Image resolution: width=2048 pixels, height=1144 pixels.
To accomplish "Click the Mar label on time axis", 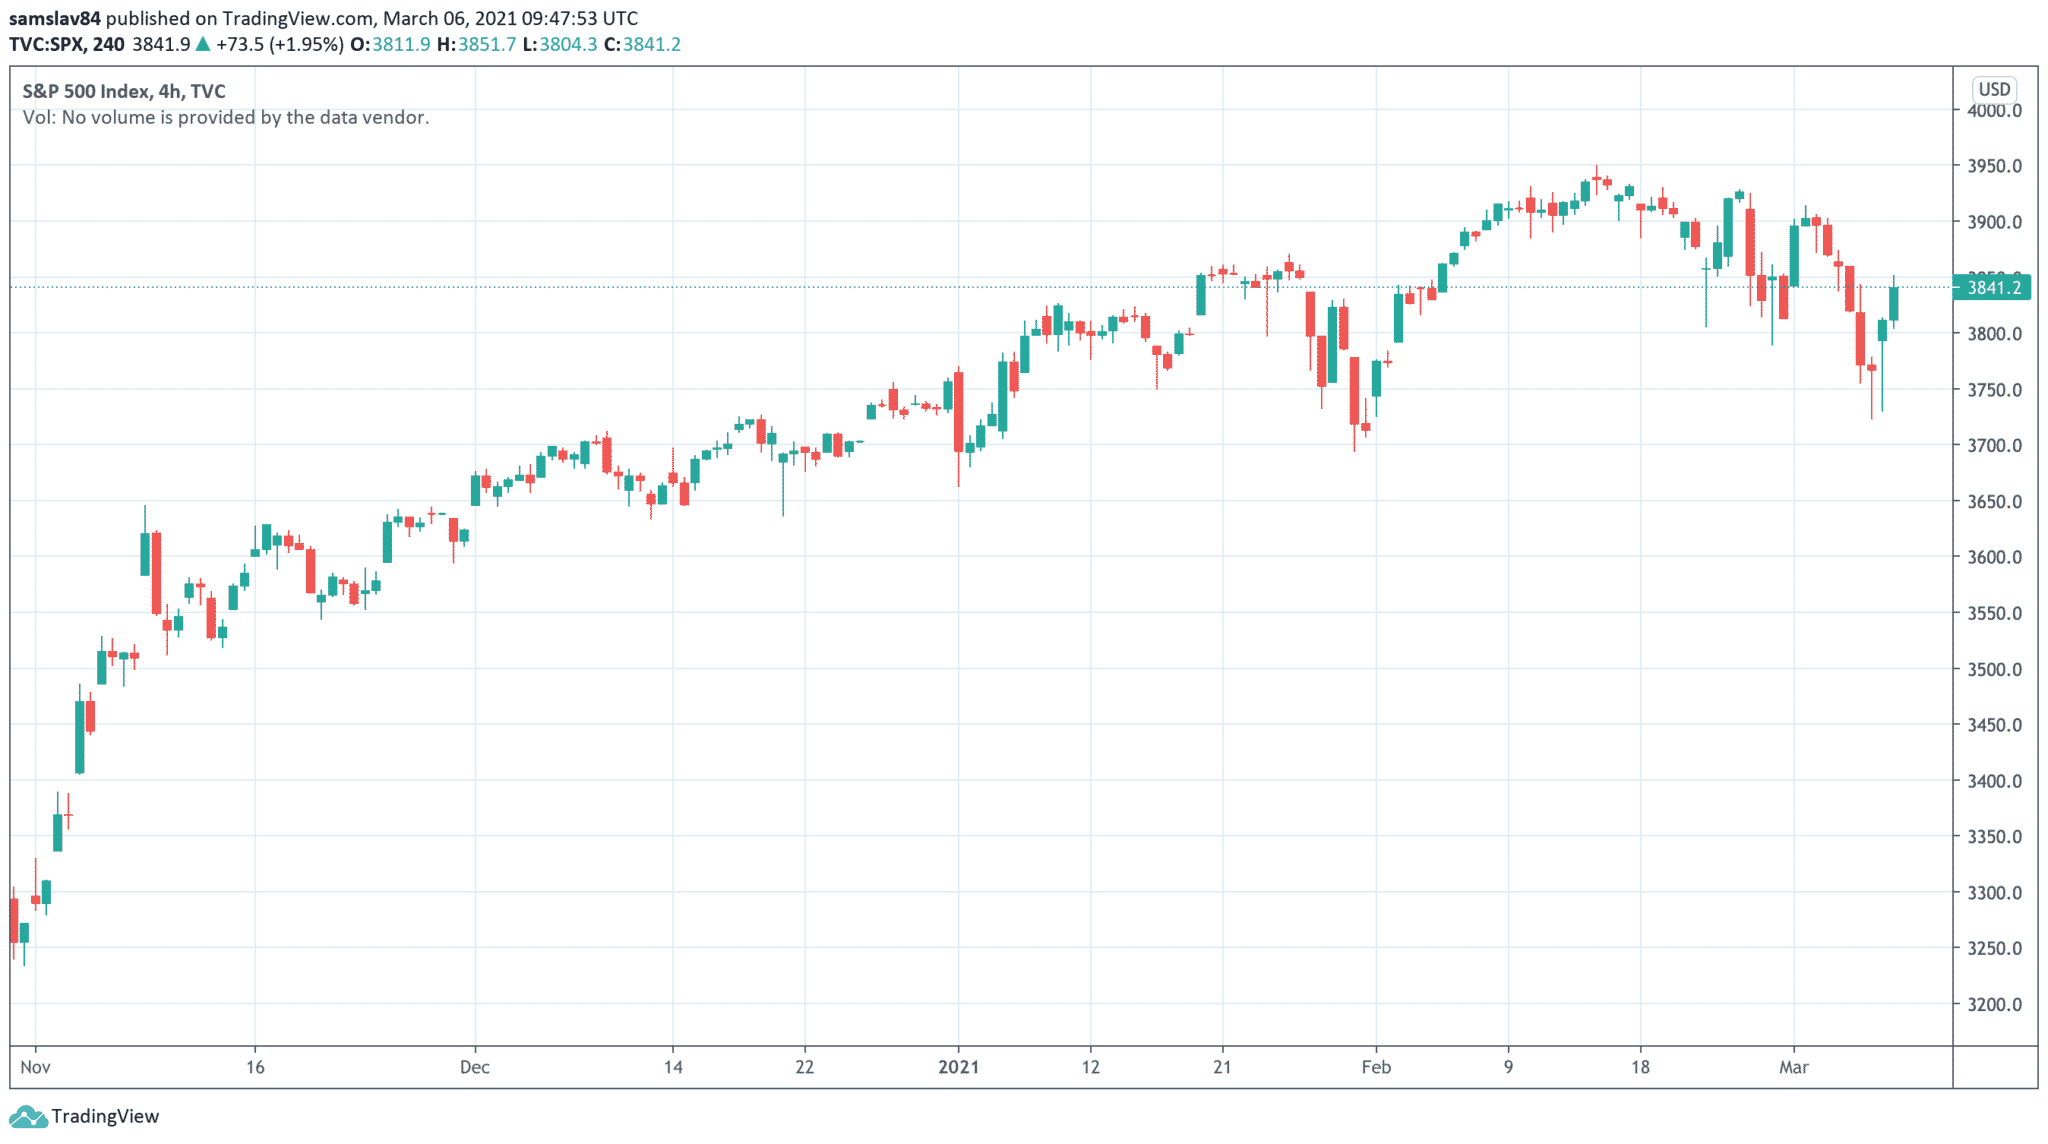I will (x=1793, y=1067).
